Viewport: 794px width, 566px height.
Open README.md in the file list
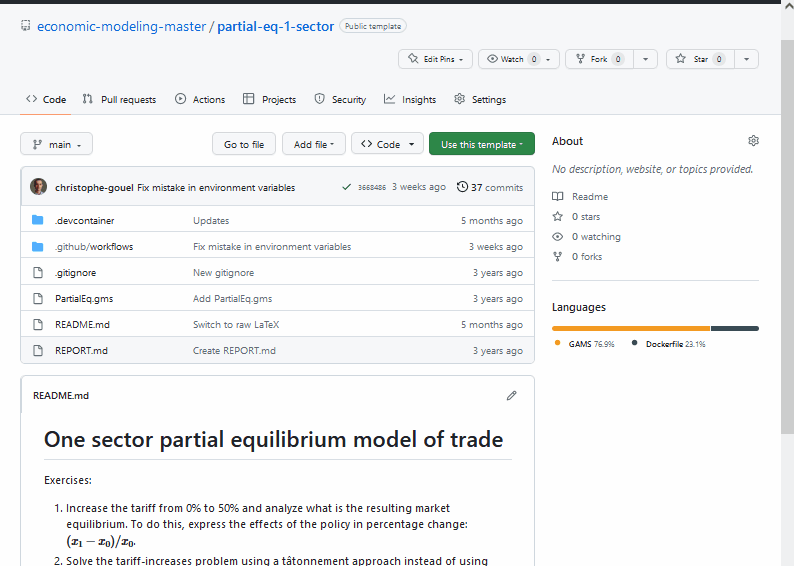tap(82, 325)
